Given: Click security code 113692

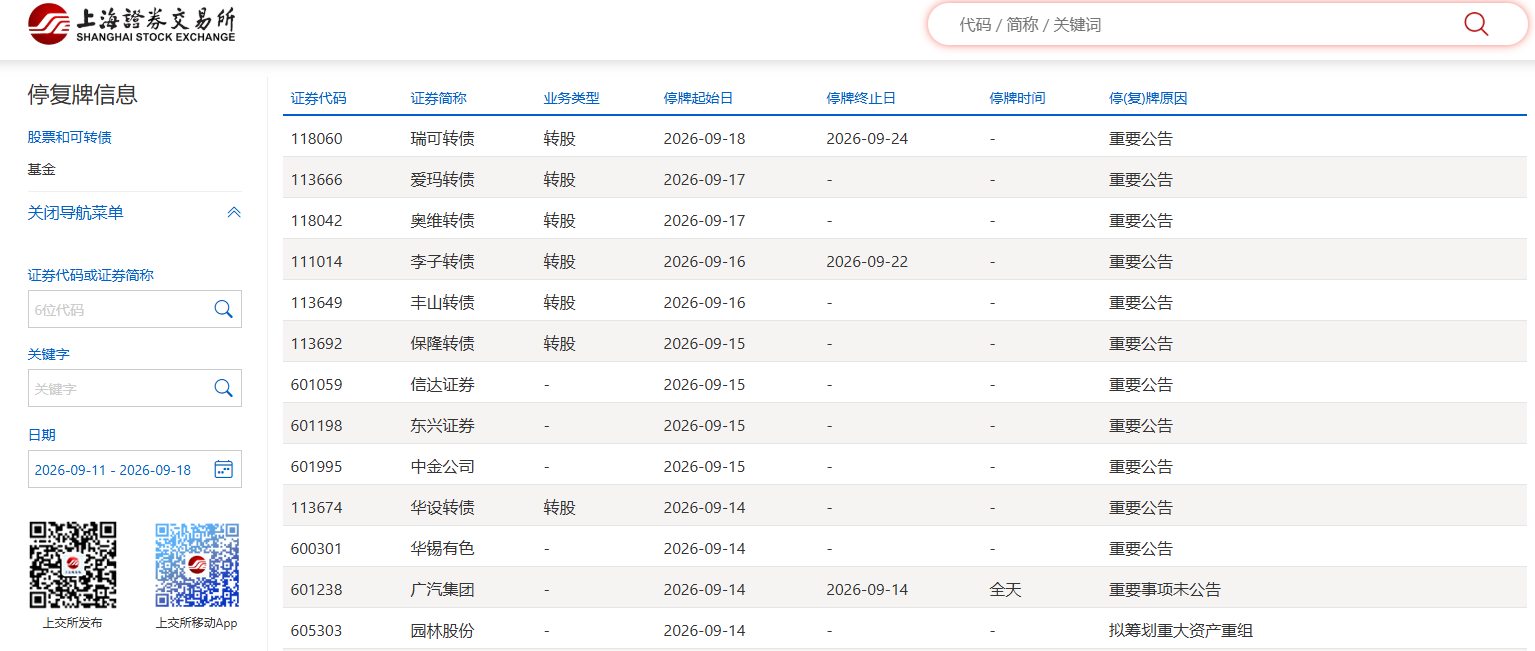Looking at the screenshot, I should click(317, 344).
